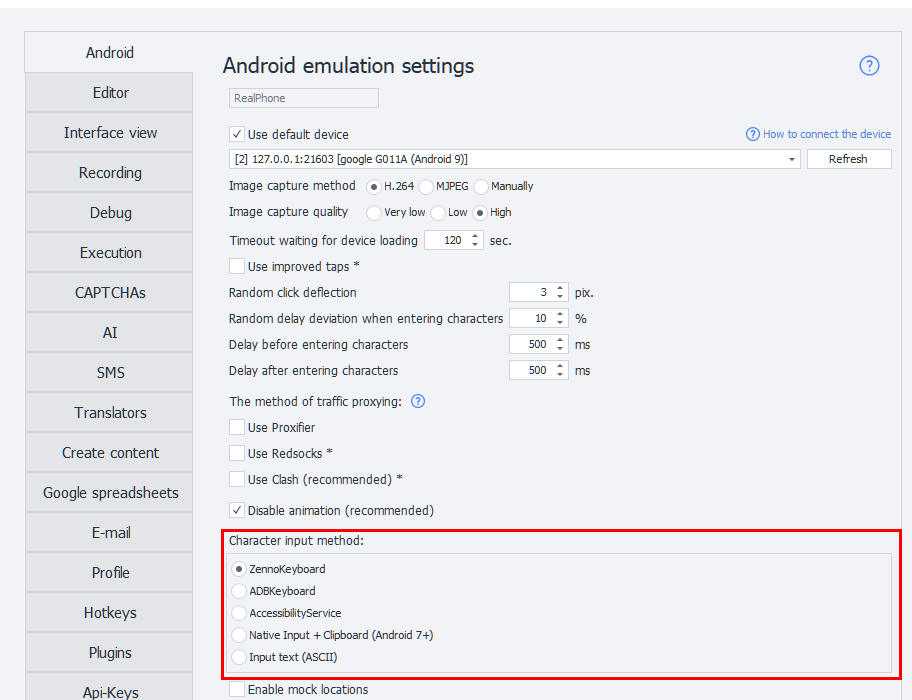912x700 pixels.
Task: Go to the Translators tab
Action: tap(109, 413)
